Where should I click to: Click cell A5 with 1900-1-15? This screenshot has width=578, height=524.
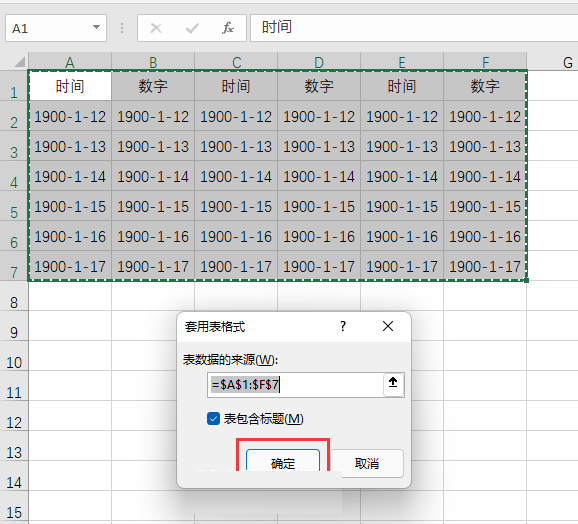pos(70,206)
